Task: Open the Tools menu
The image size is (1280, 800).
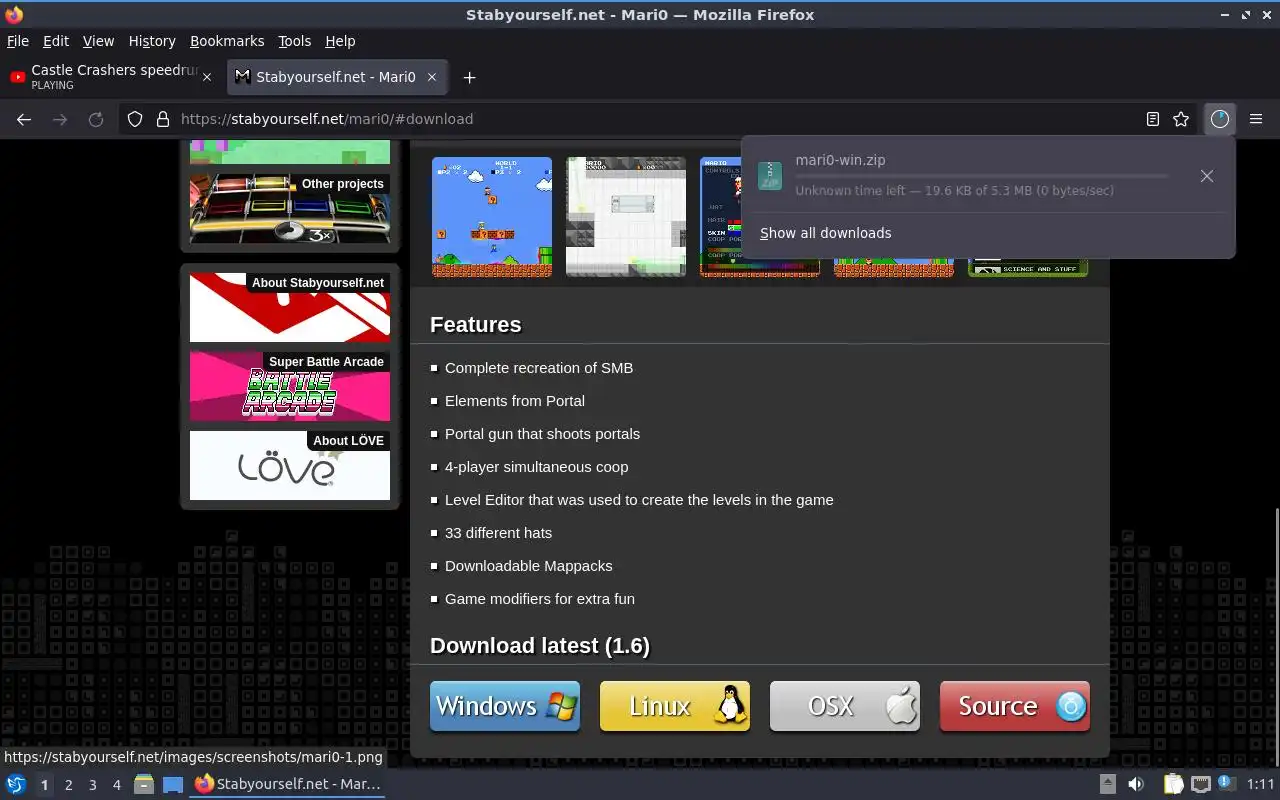Action: click(x=295, y=41)
